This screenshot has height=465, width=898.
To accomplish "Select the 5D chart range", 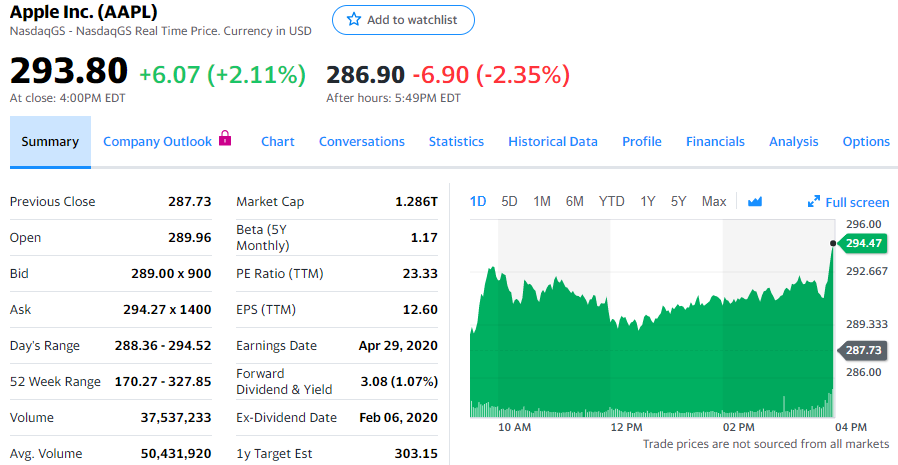I will (509, 201).
